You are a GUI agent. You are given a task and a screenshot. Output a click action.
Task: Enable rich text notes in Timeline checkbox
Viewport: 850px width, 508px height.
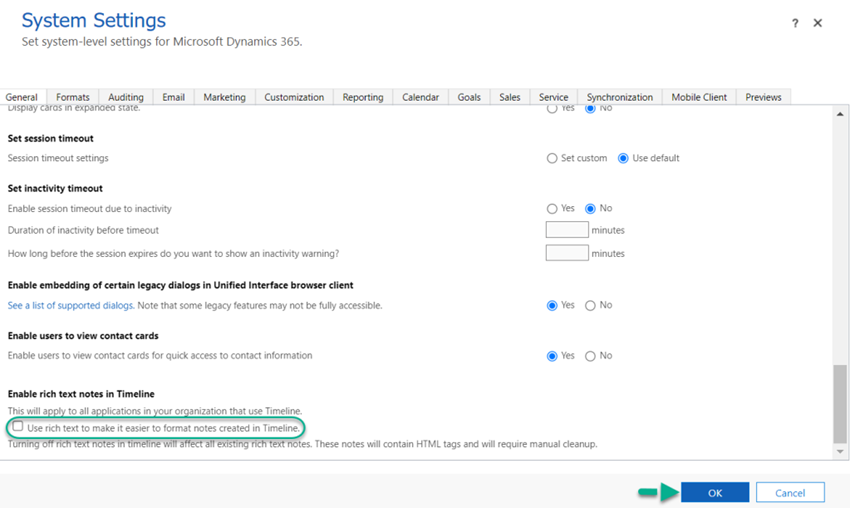click(x=18, y=426)
